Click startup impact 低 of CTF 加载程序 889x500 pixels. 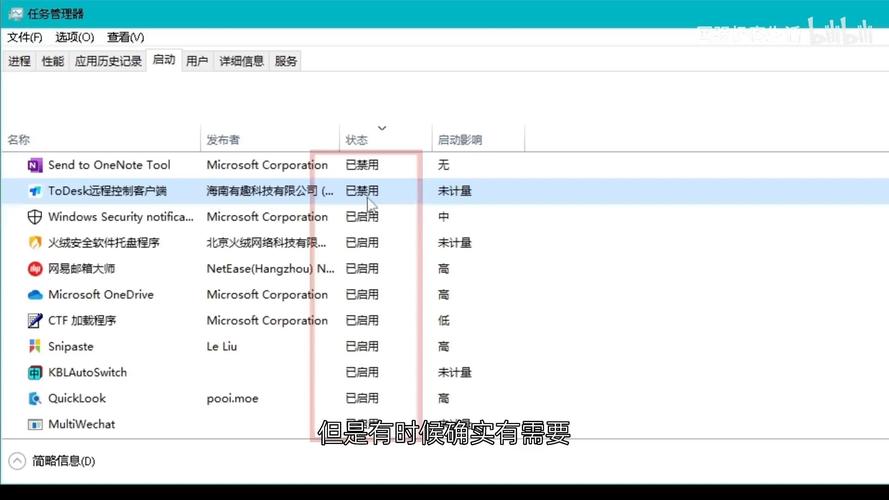443,321
